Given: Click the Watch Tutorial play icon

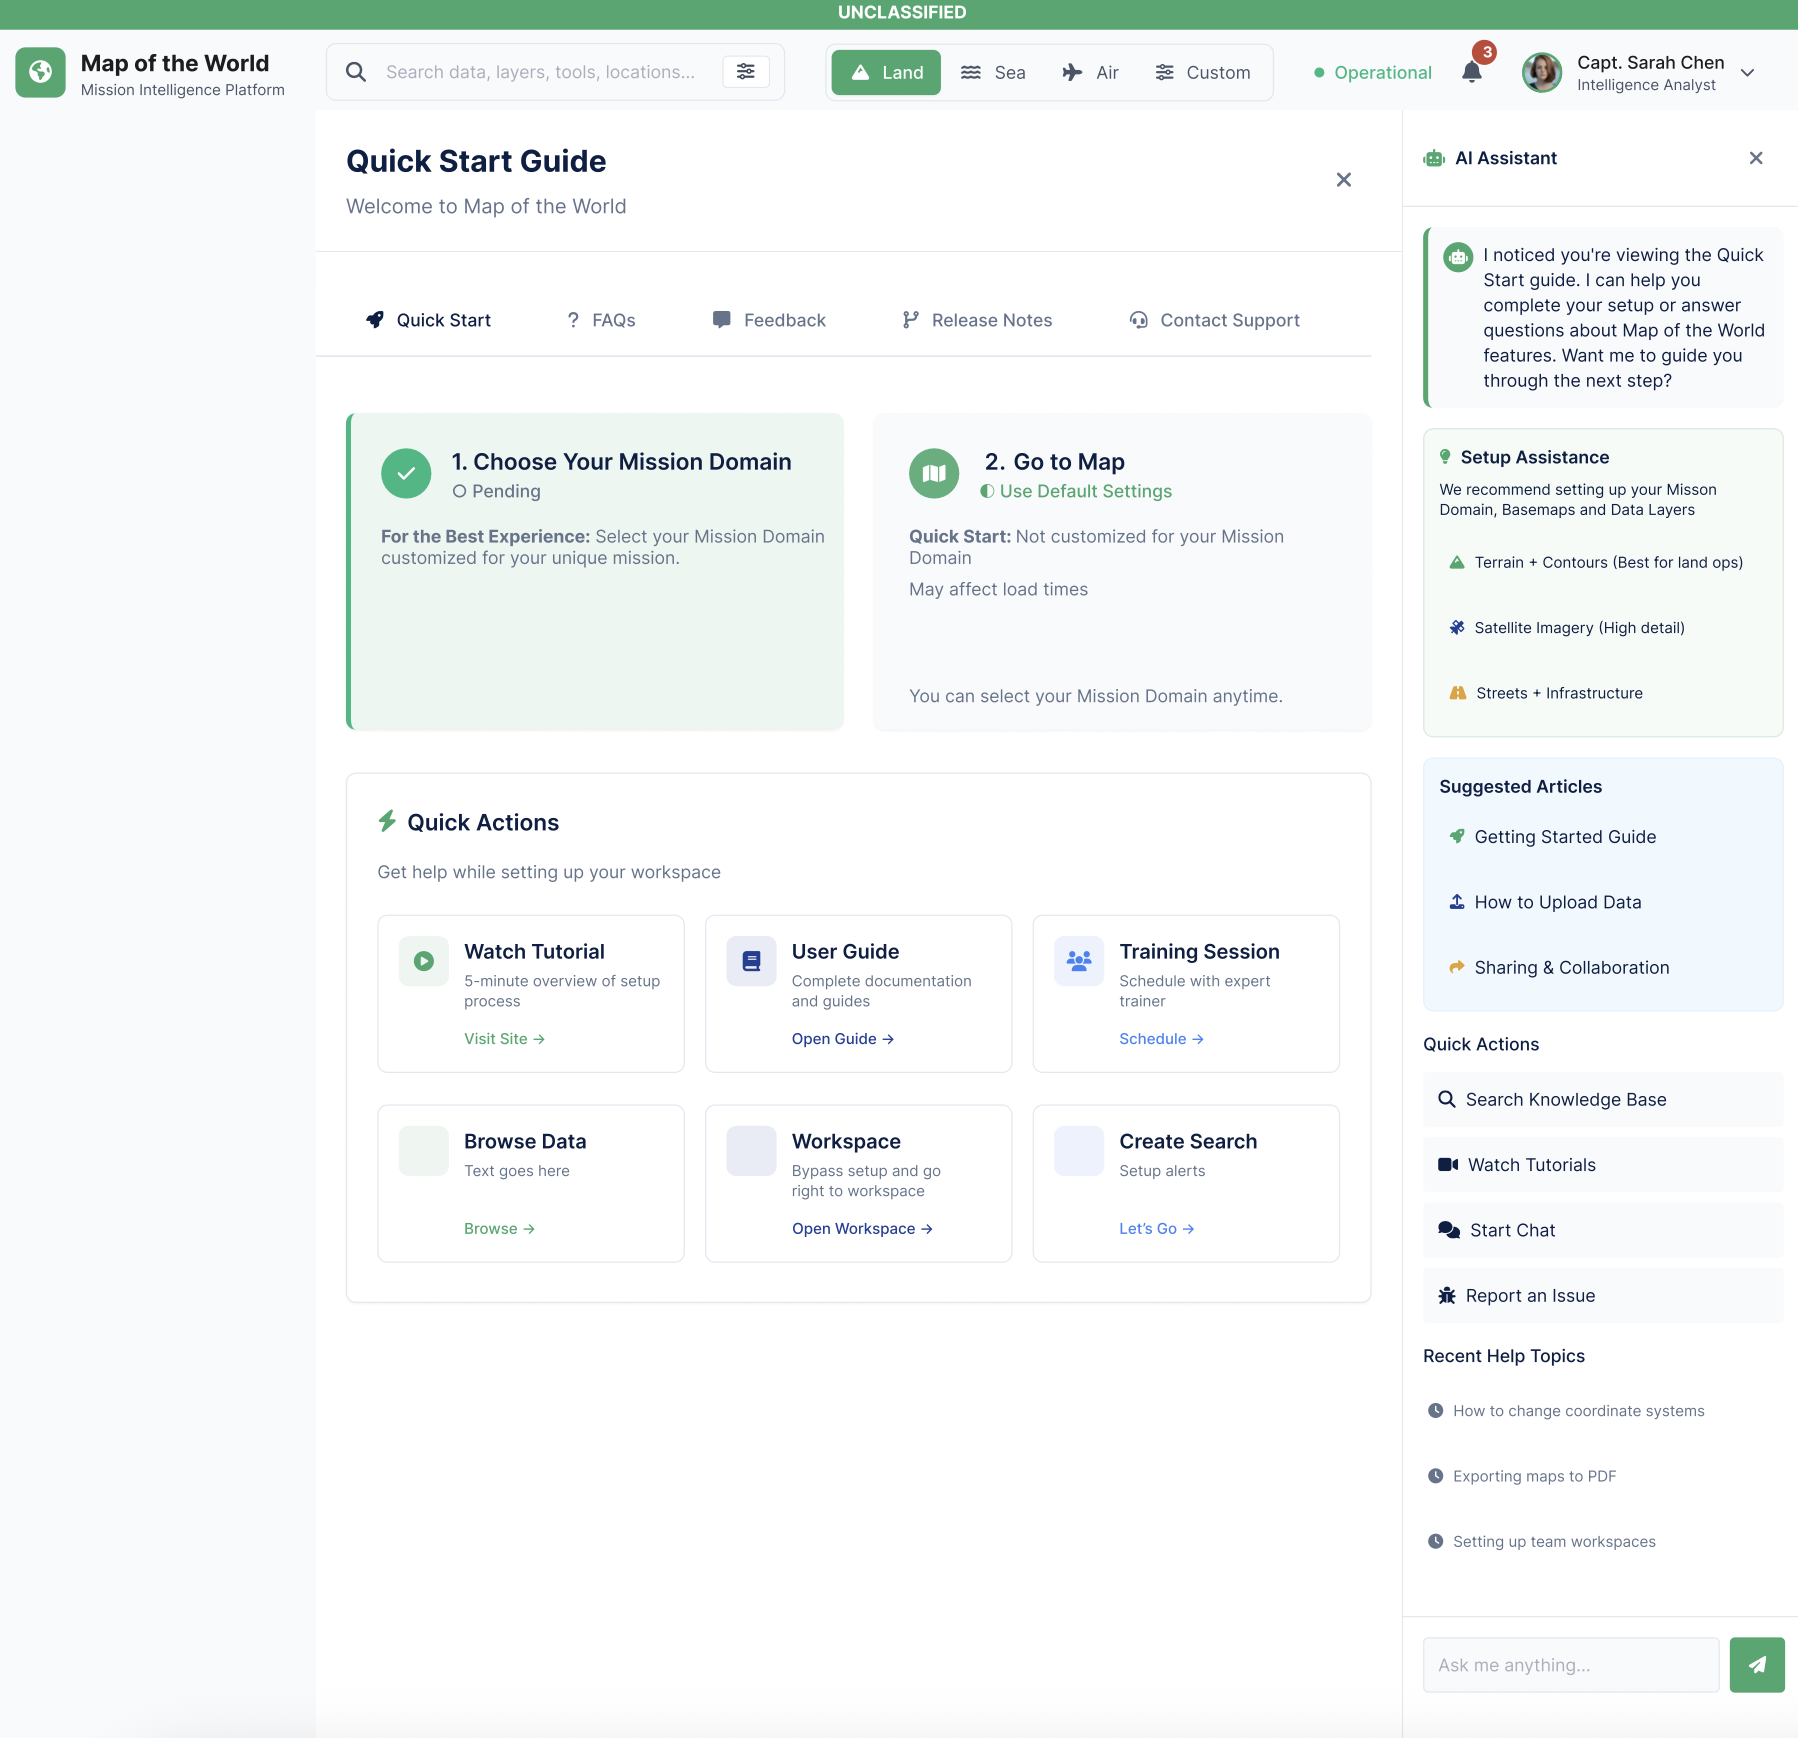Looking at the screenshot, I should [423, 961].
